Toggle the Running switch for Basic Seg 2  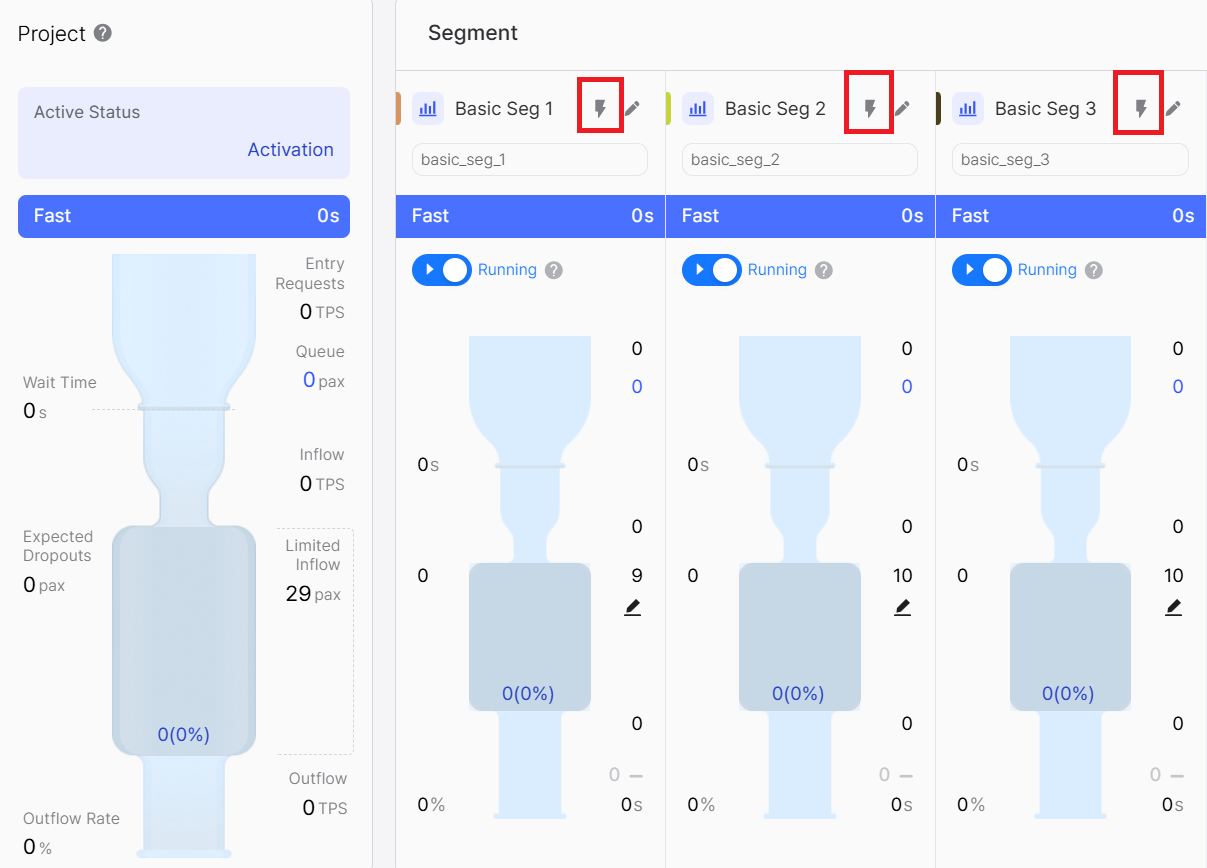click(712, 270)
